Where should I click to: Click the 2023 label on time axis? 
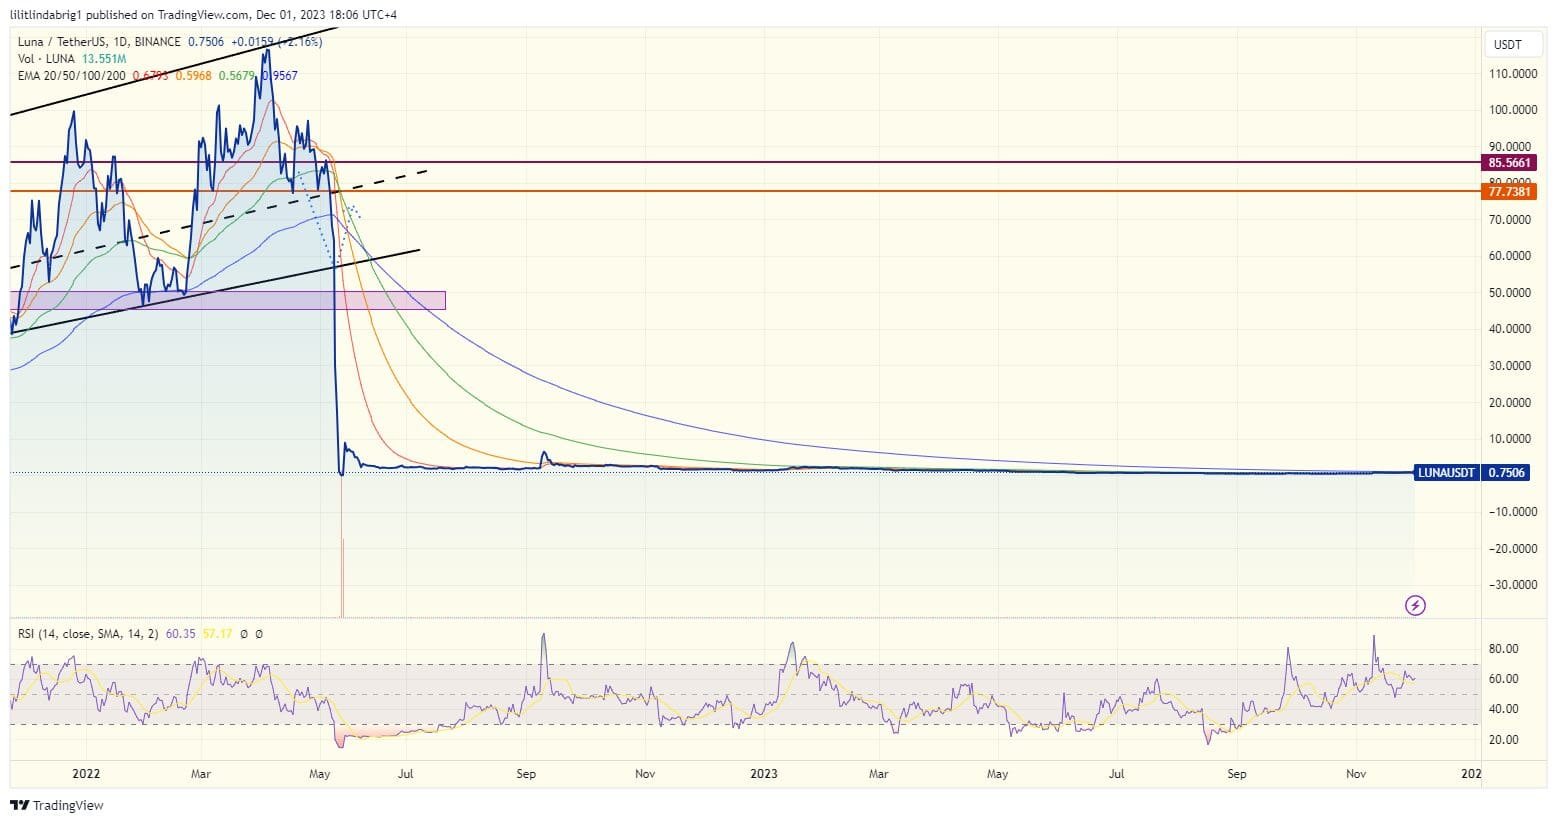(x=764, y=774)
